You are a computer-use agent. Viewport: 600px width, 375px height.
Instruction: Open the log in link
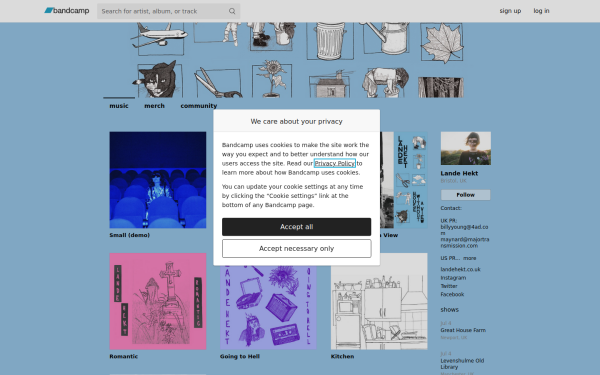pos(541,11)
